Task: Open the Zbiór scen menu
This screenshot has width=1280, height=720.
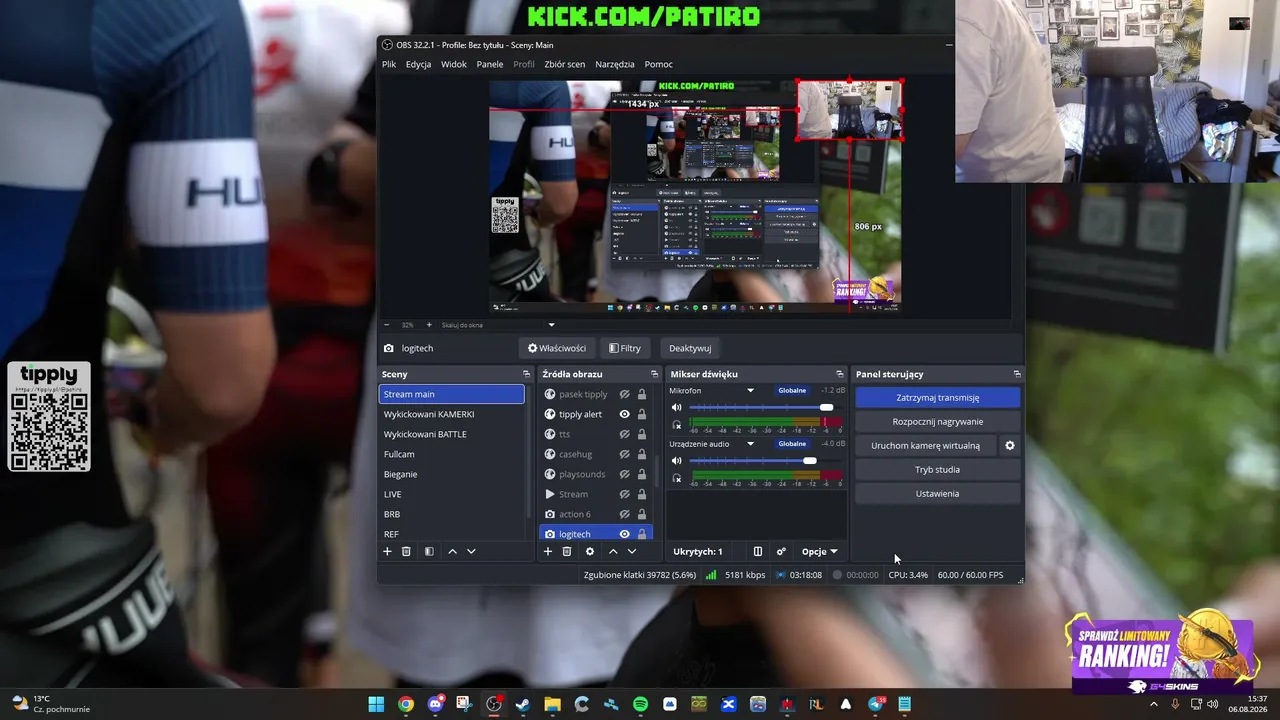Action: [565, 64]
